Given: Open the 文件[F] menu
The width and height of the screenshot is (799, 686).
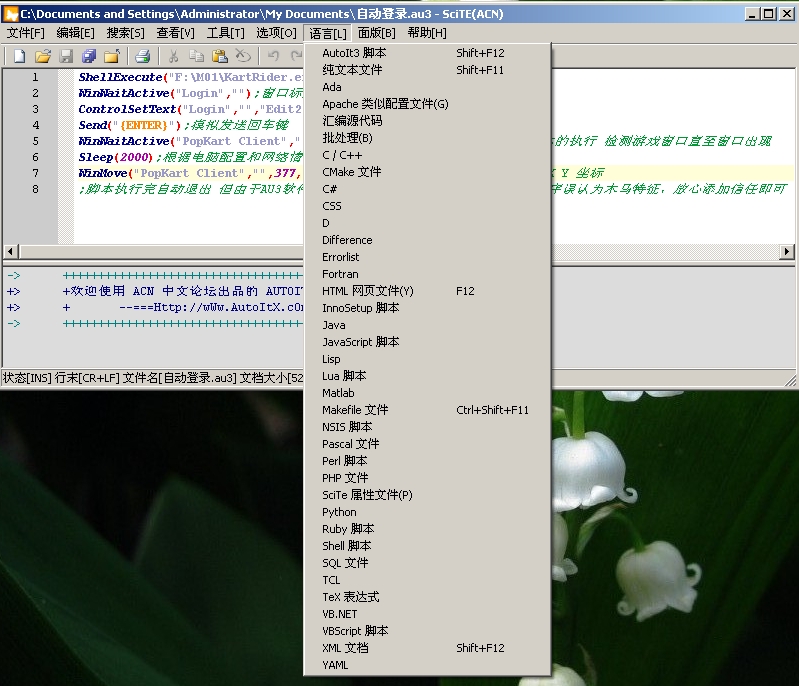Looking at the screenshot, I should [25, 33].
